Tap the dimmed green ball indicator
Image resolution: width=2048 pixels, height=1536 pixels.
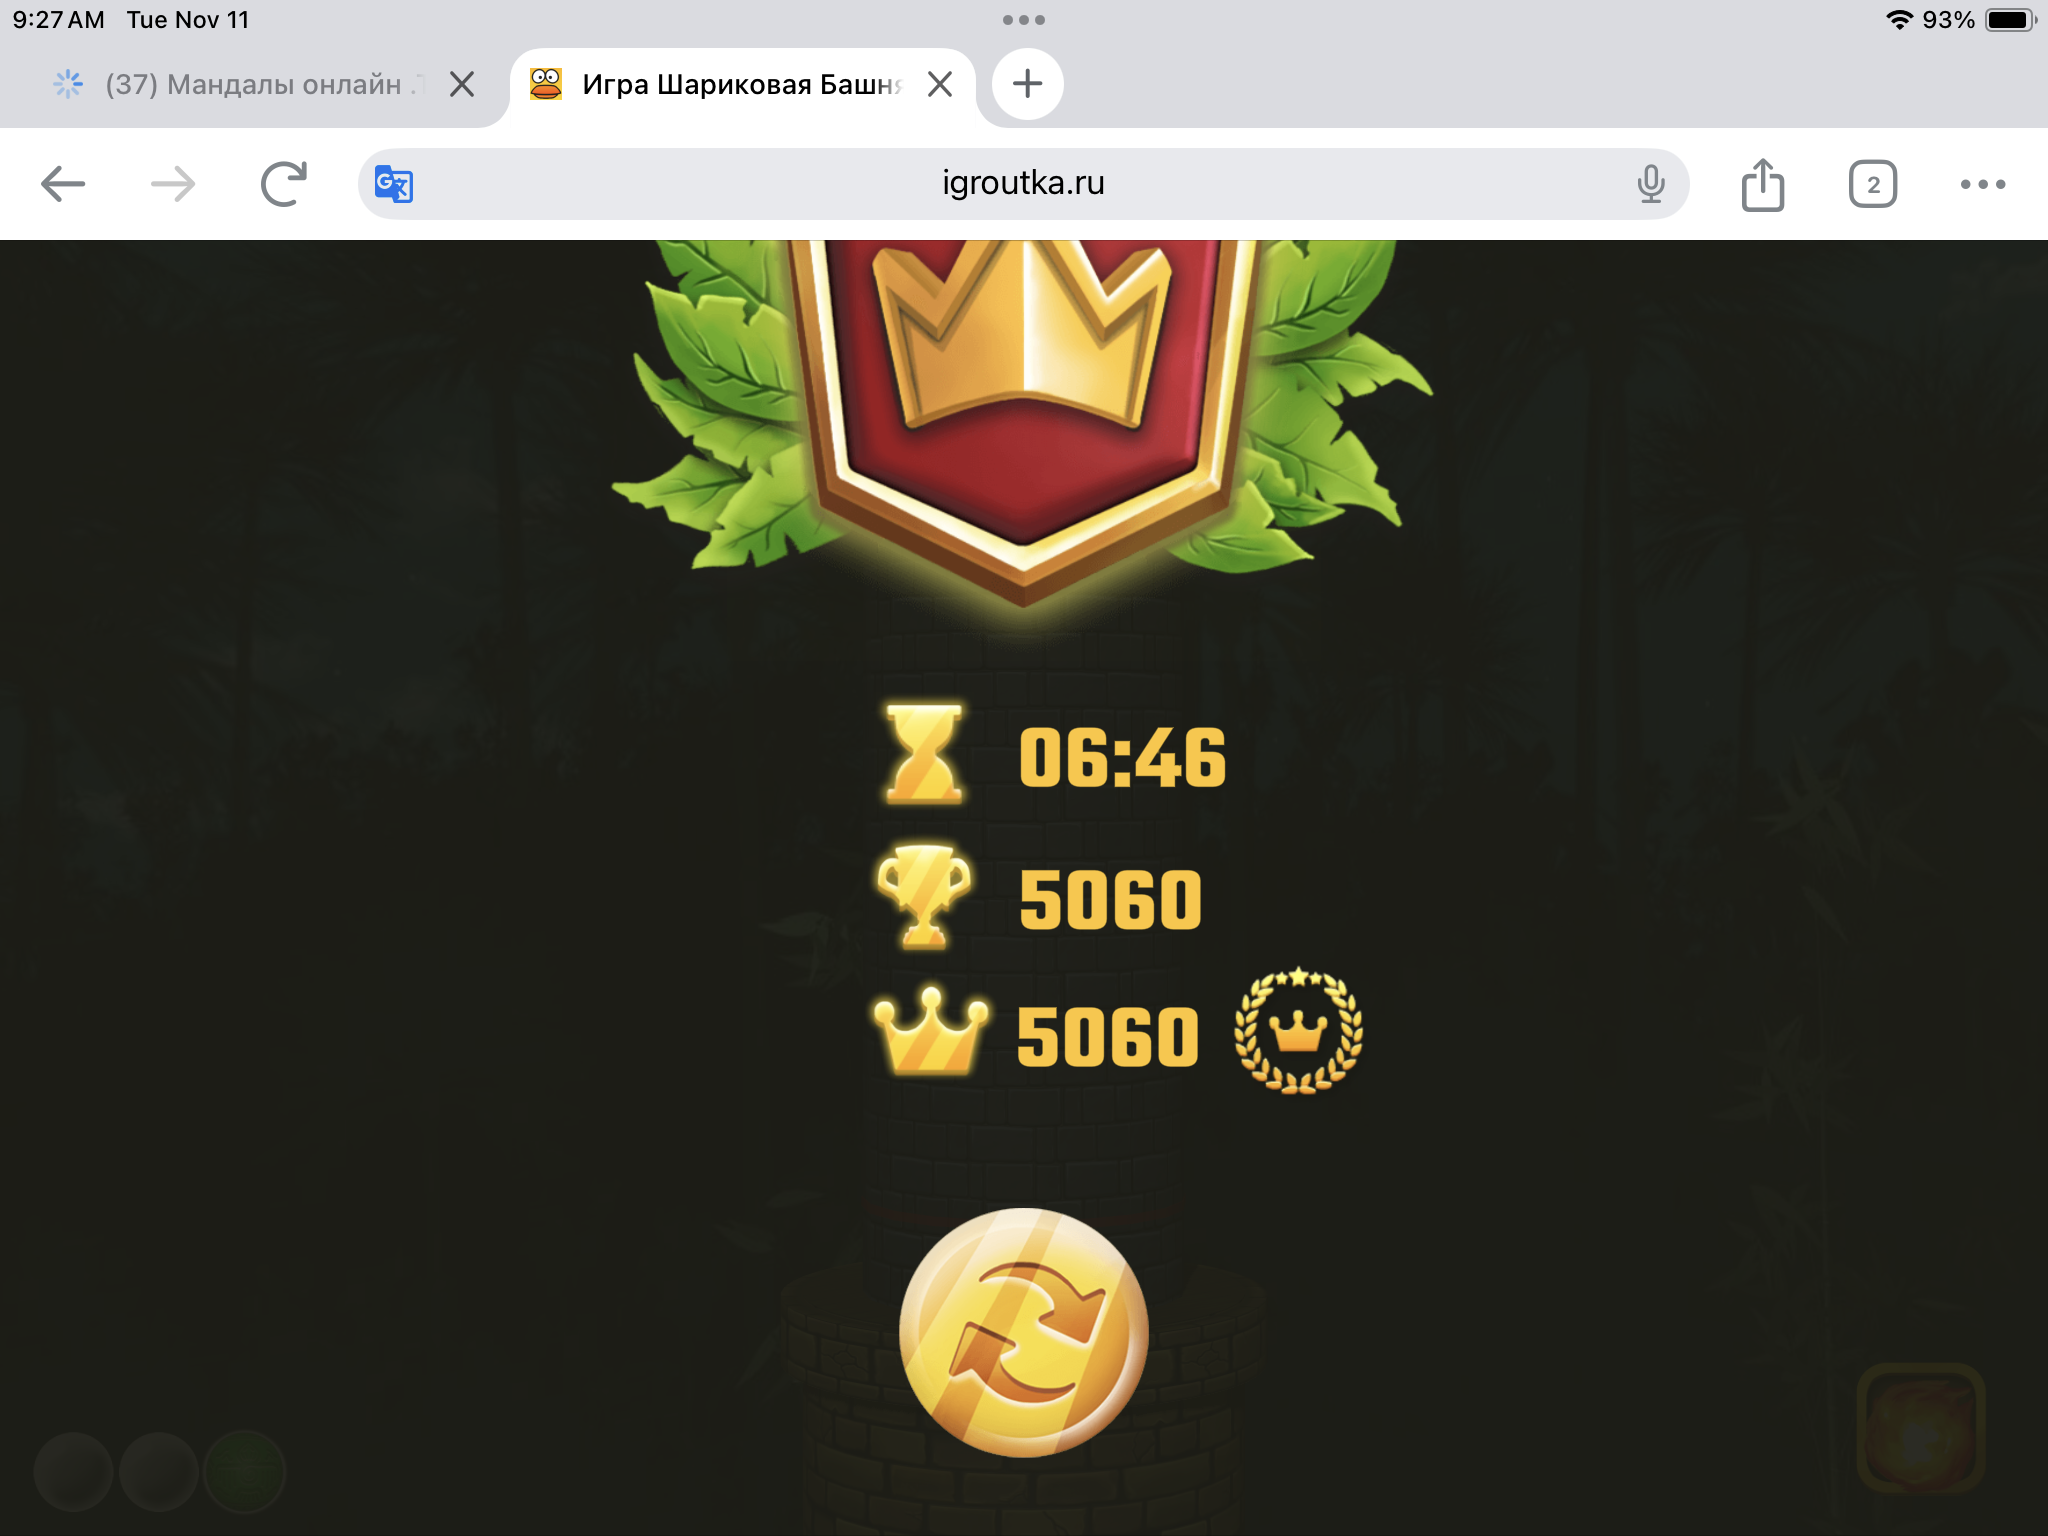244,1471
